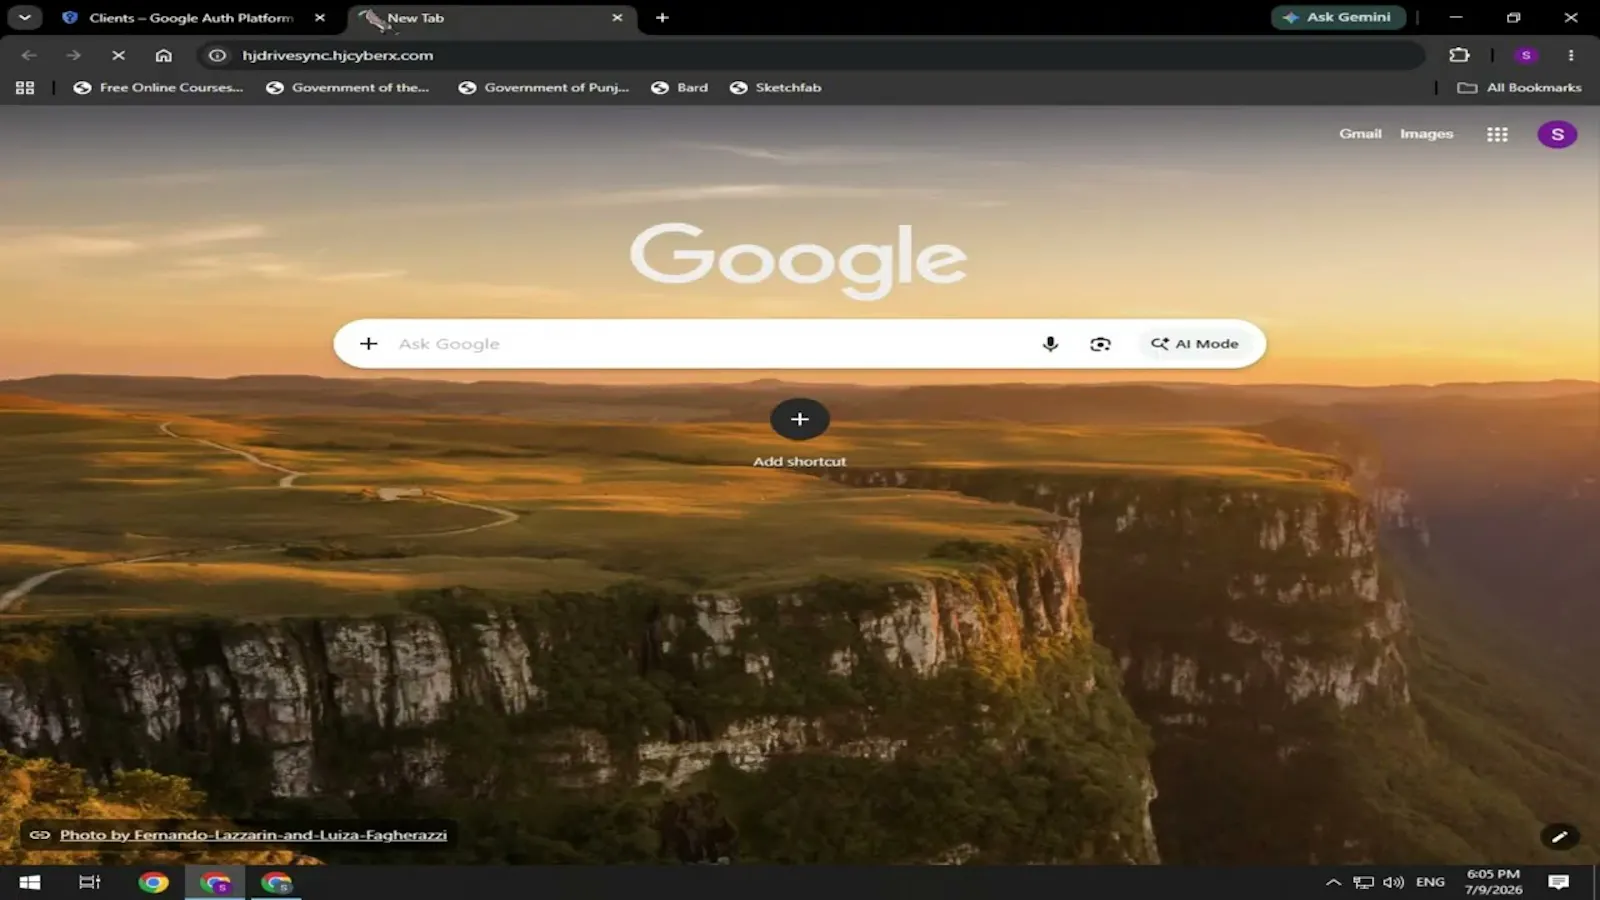
Task: Customize this page with pencil icon
Action: (x=1559, y=836)
